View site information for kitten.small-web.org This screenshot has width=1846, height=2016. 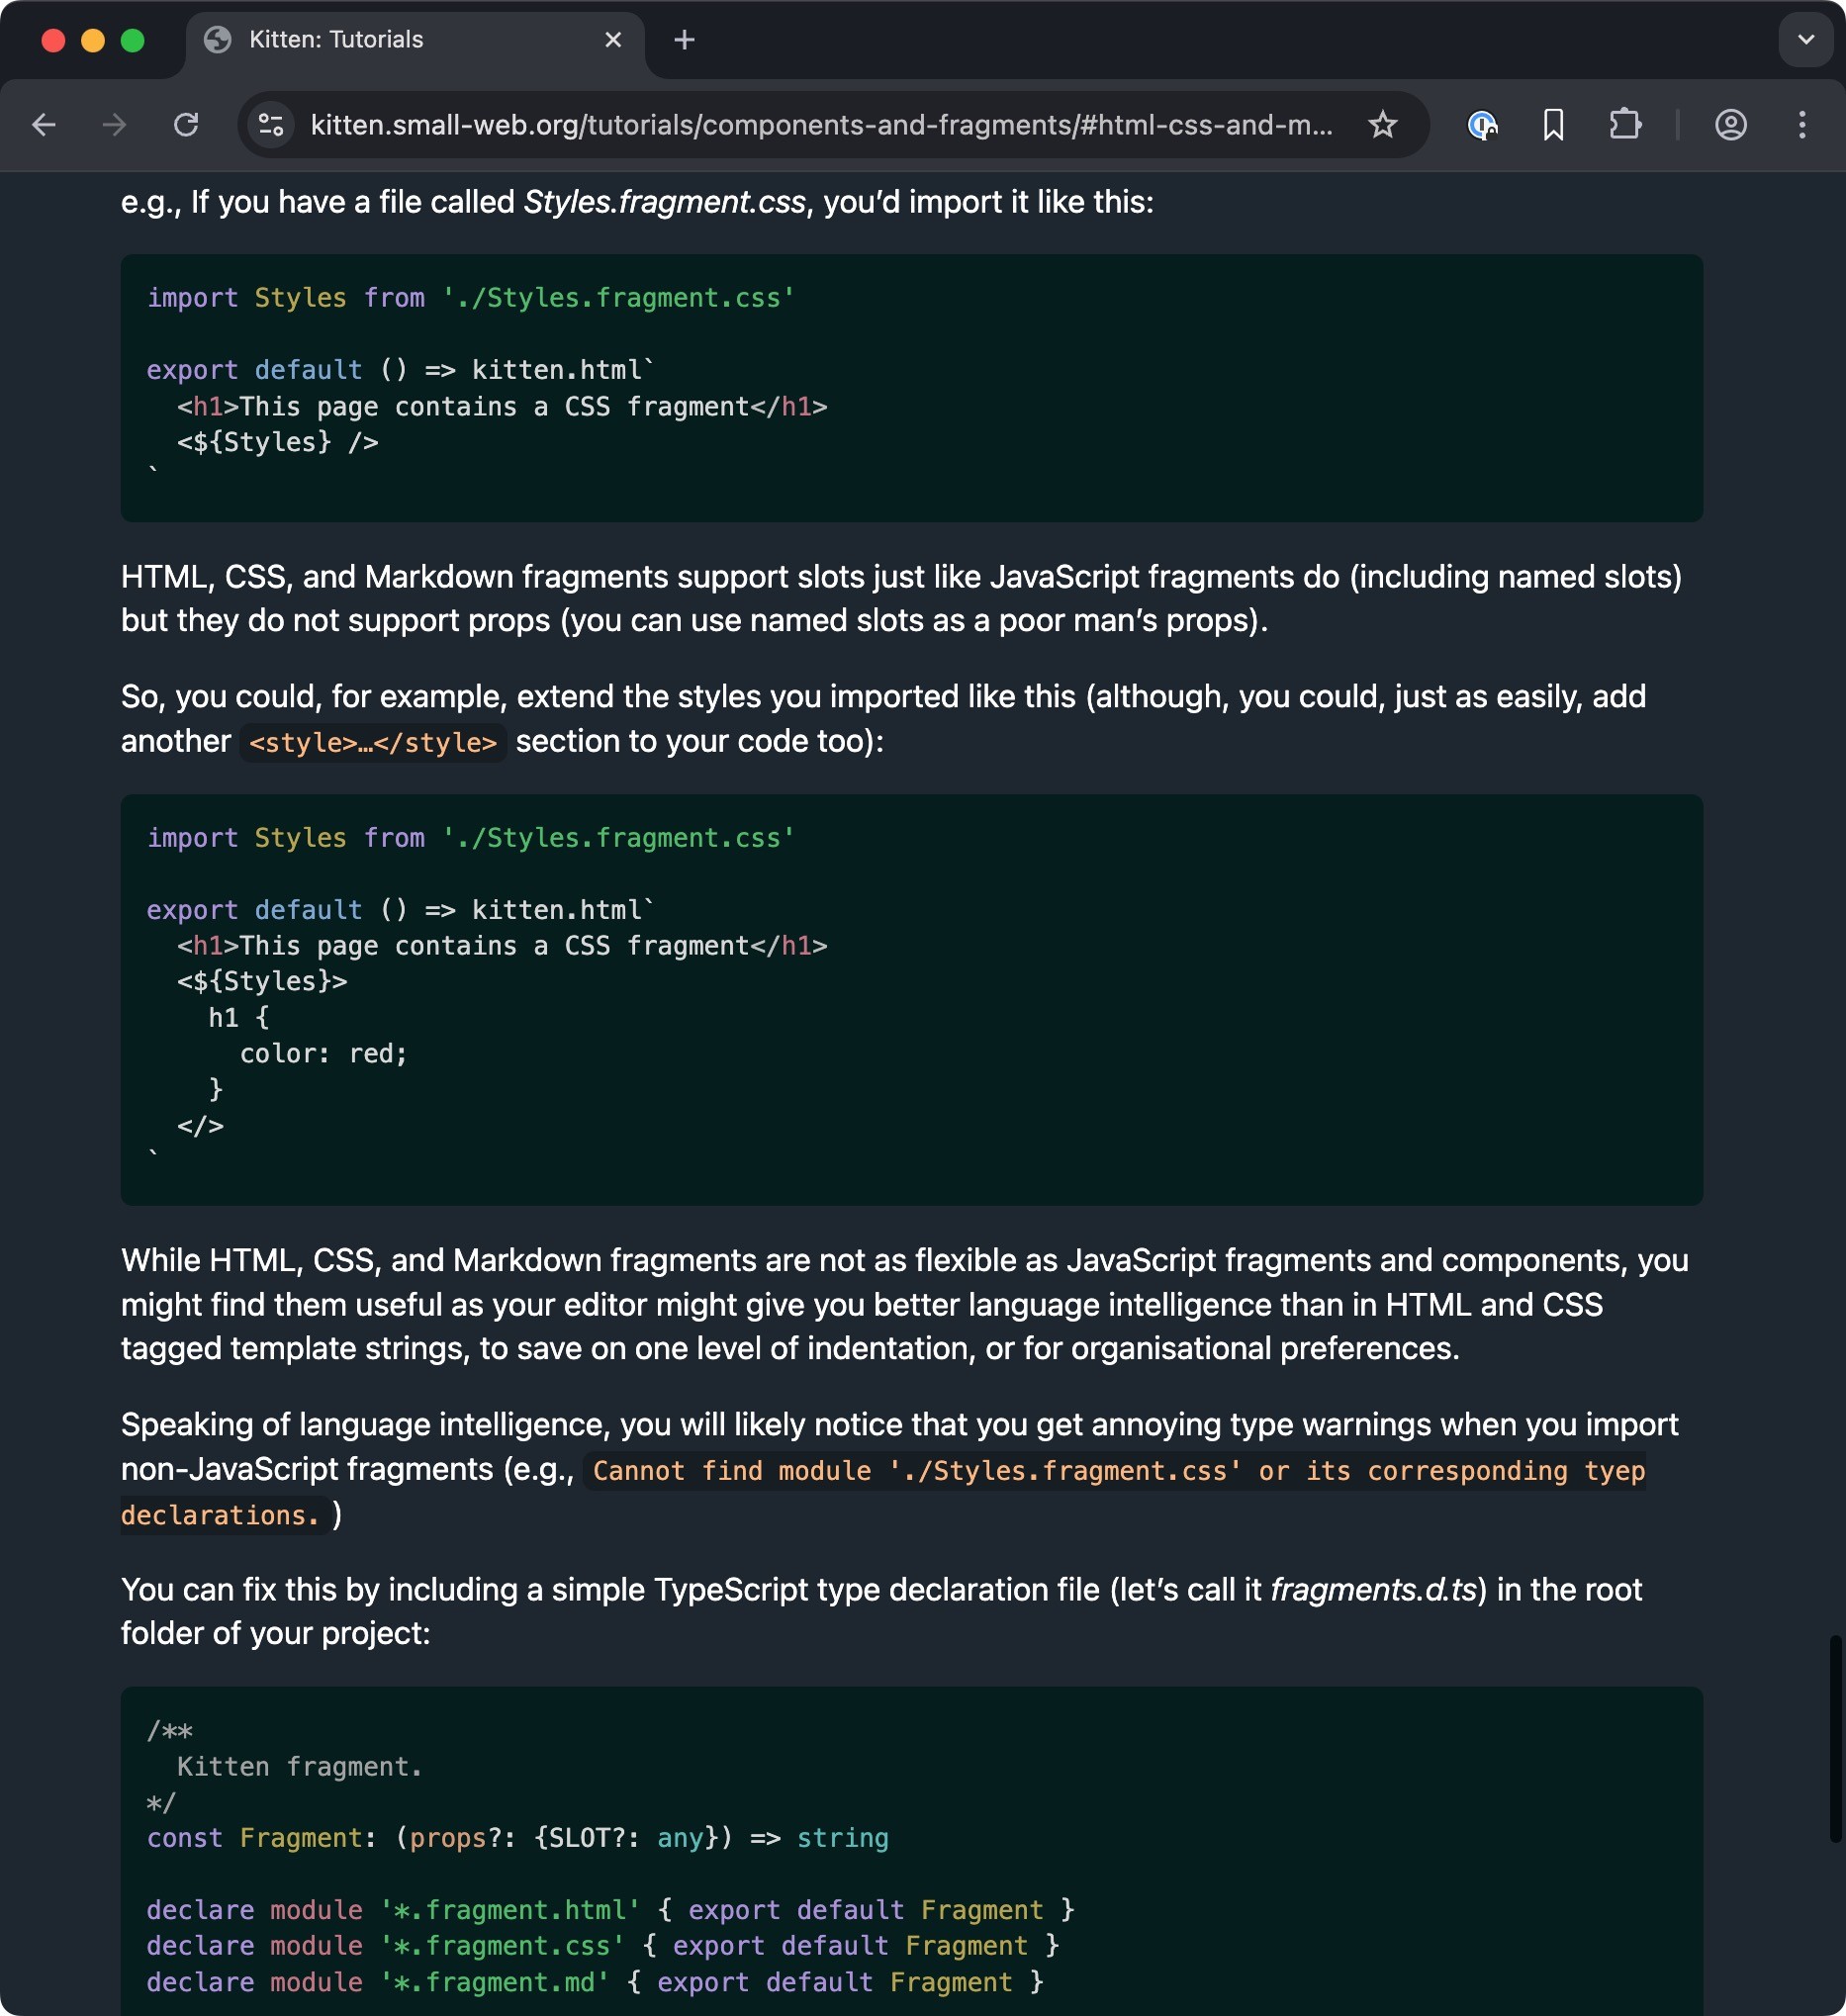point(271,125)
